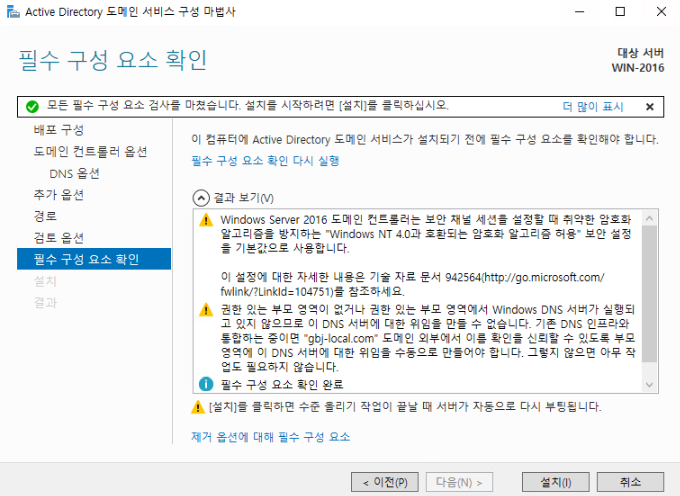Click the results list vertical scrollbar thumb
The width and height of the screenshot is (680, 496).
[x=649, y=294]
